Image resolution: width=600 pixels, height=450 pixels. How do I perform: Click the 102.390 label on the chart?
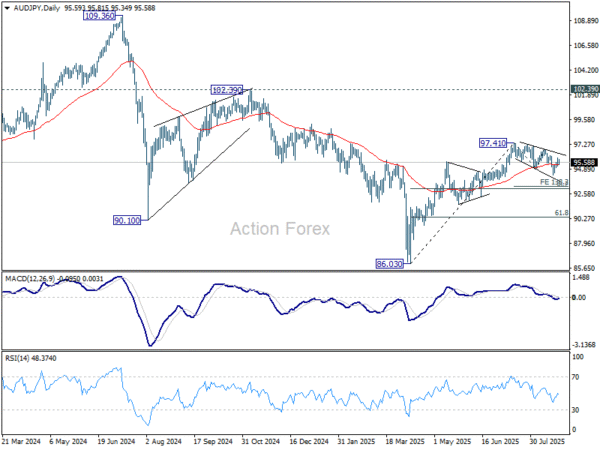pos(227,90)
